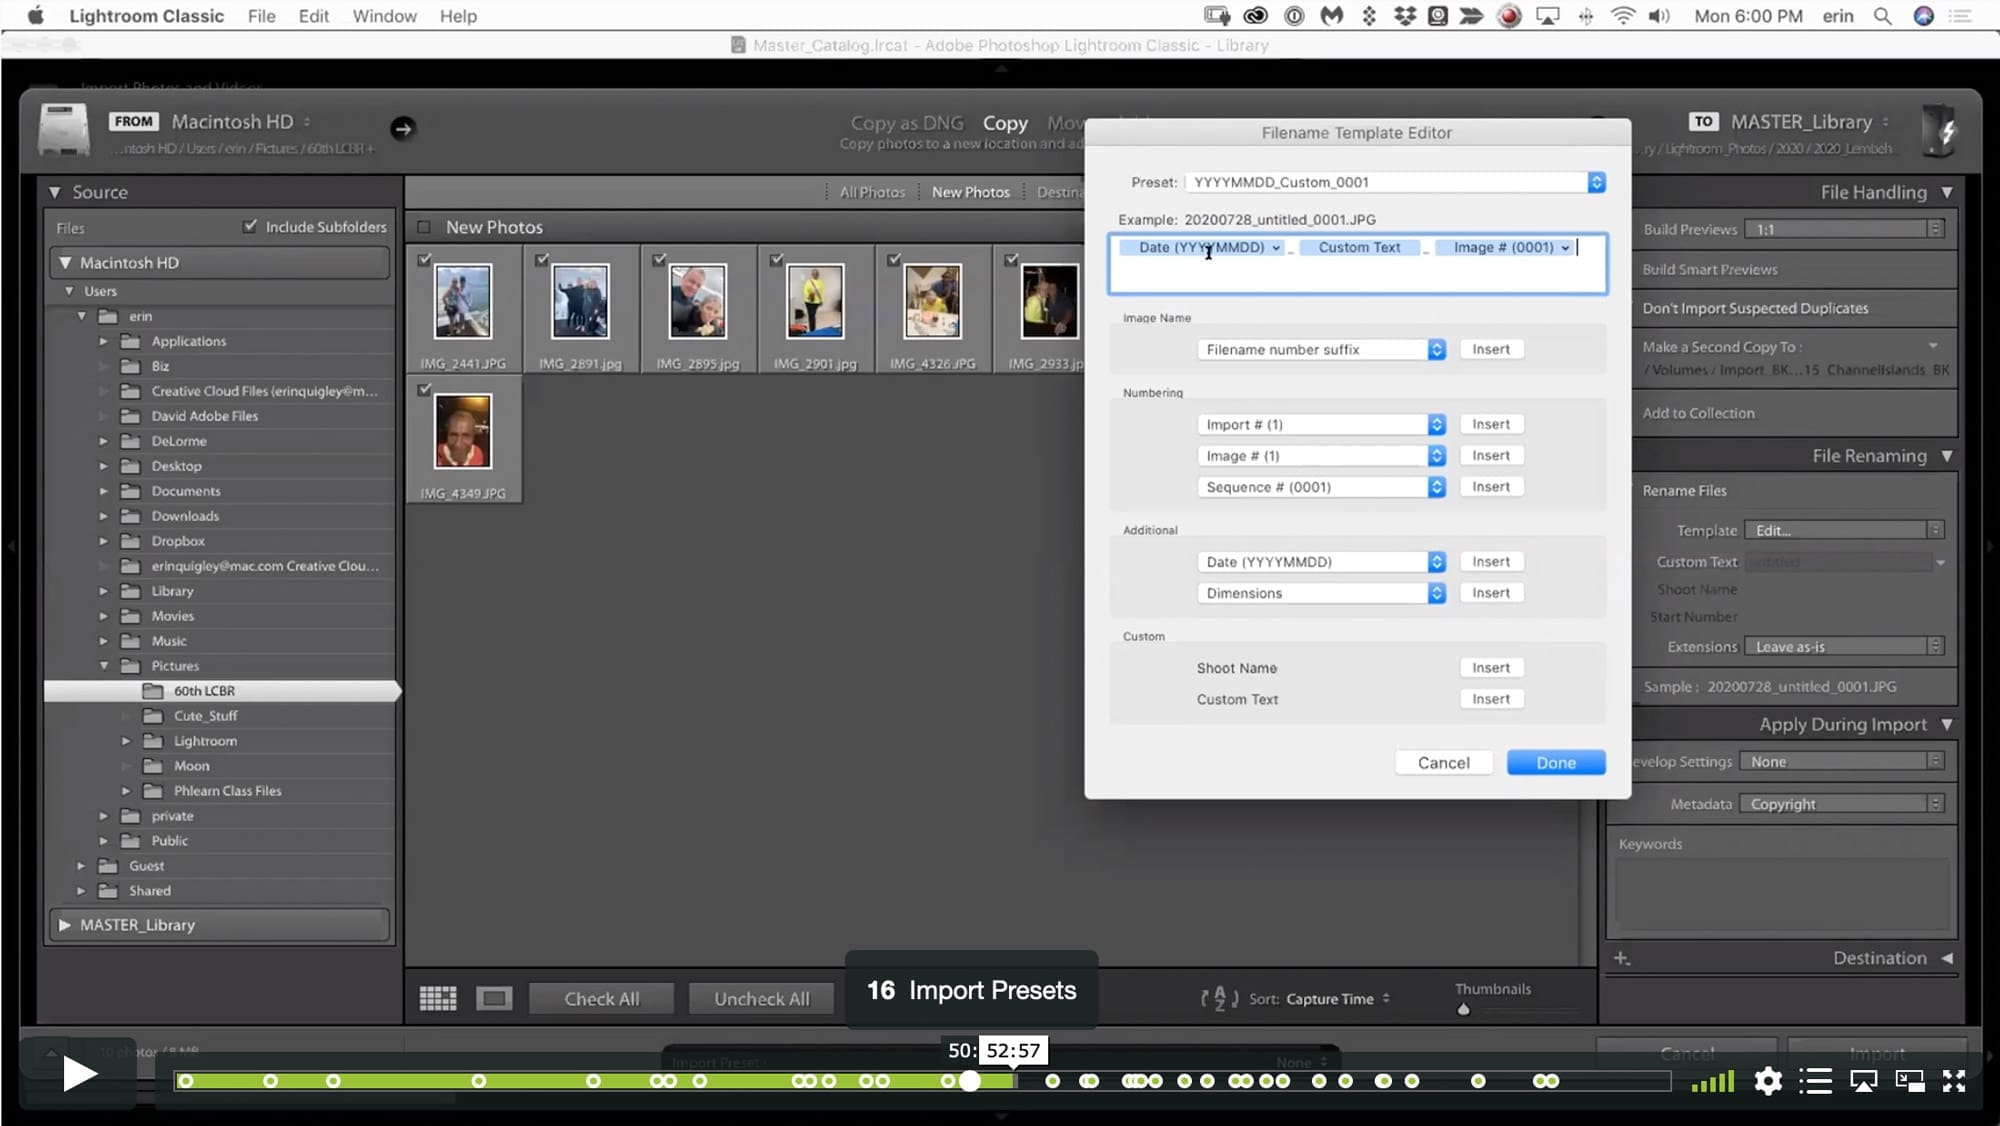Toggle the New Photos group checkbox
2000x1126 pixels.
[424, 227]
